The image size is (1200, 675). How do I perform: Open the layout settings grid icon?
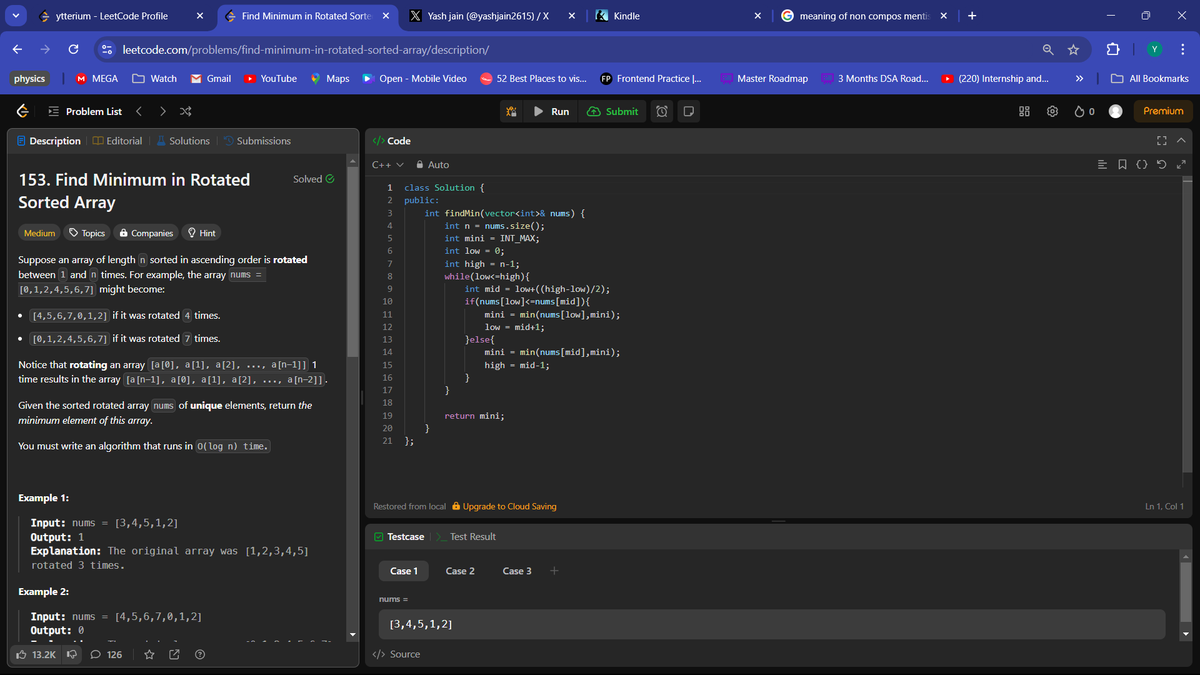(x=1023, y=111)
